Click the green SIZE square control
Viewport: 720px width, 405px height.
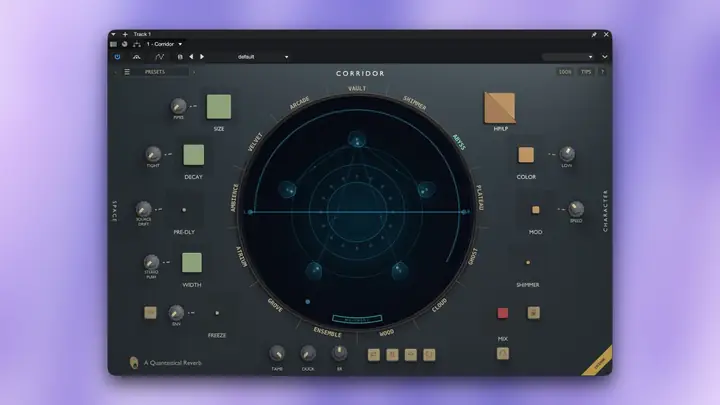click(219, 107)
